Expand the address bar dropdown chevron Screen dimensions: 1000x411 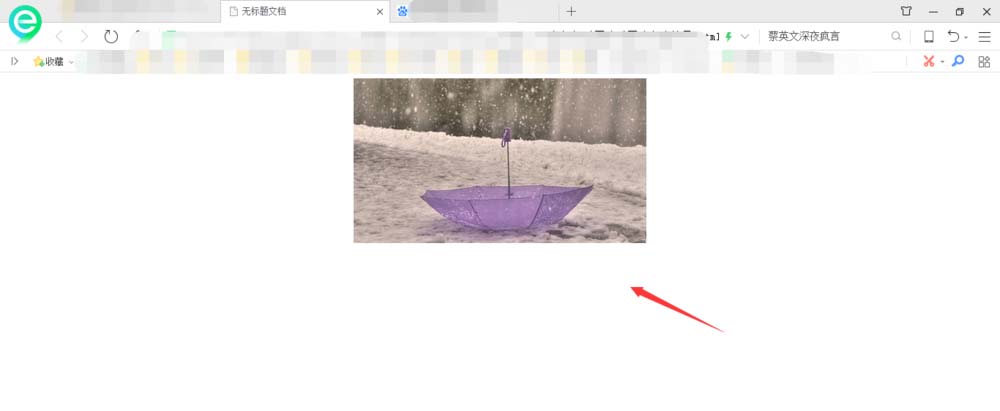[x=745, y=36]
